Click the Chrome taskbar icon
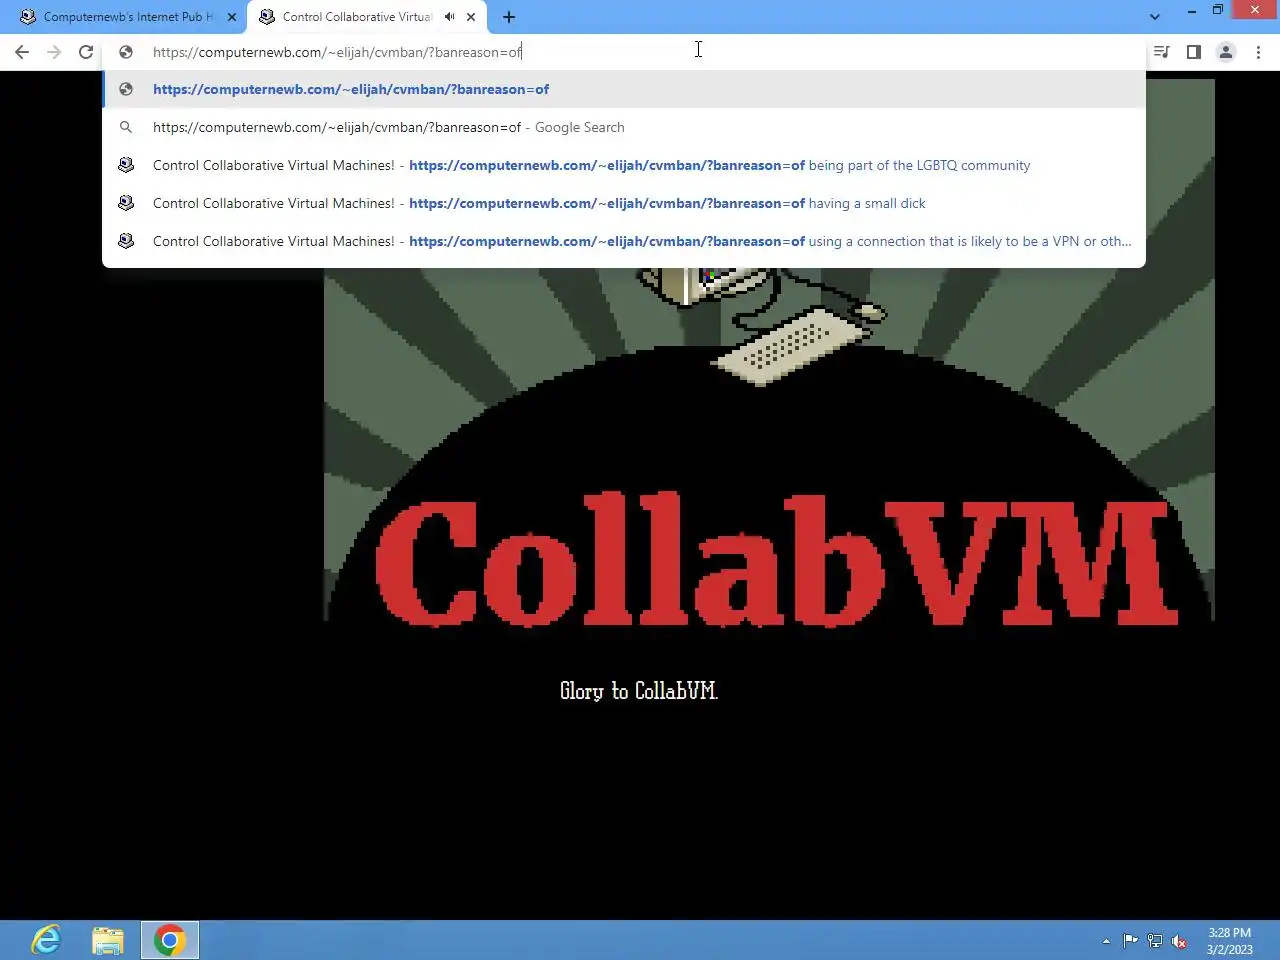The width and height of the screenshot is (1280, 960). point(170,940)
